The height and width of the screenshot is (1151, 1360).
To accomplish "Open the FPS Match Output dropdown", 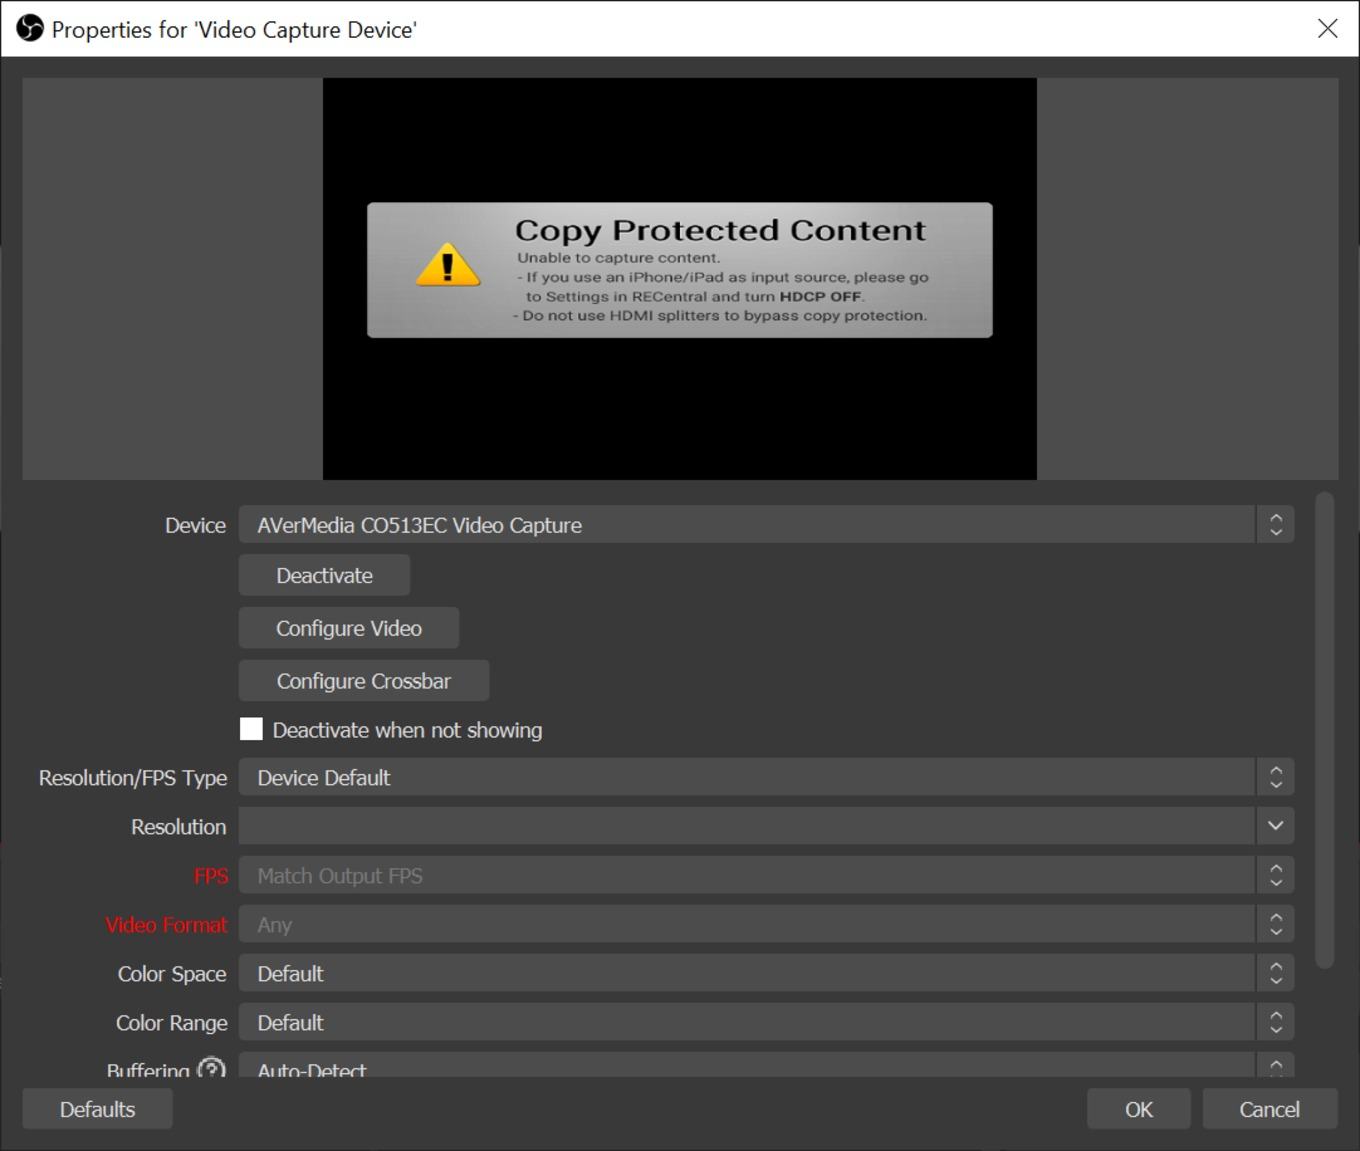I will [x=766, y=875].
